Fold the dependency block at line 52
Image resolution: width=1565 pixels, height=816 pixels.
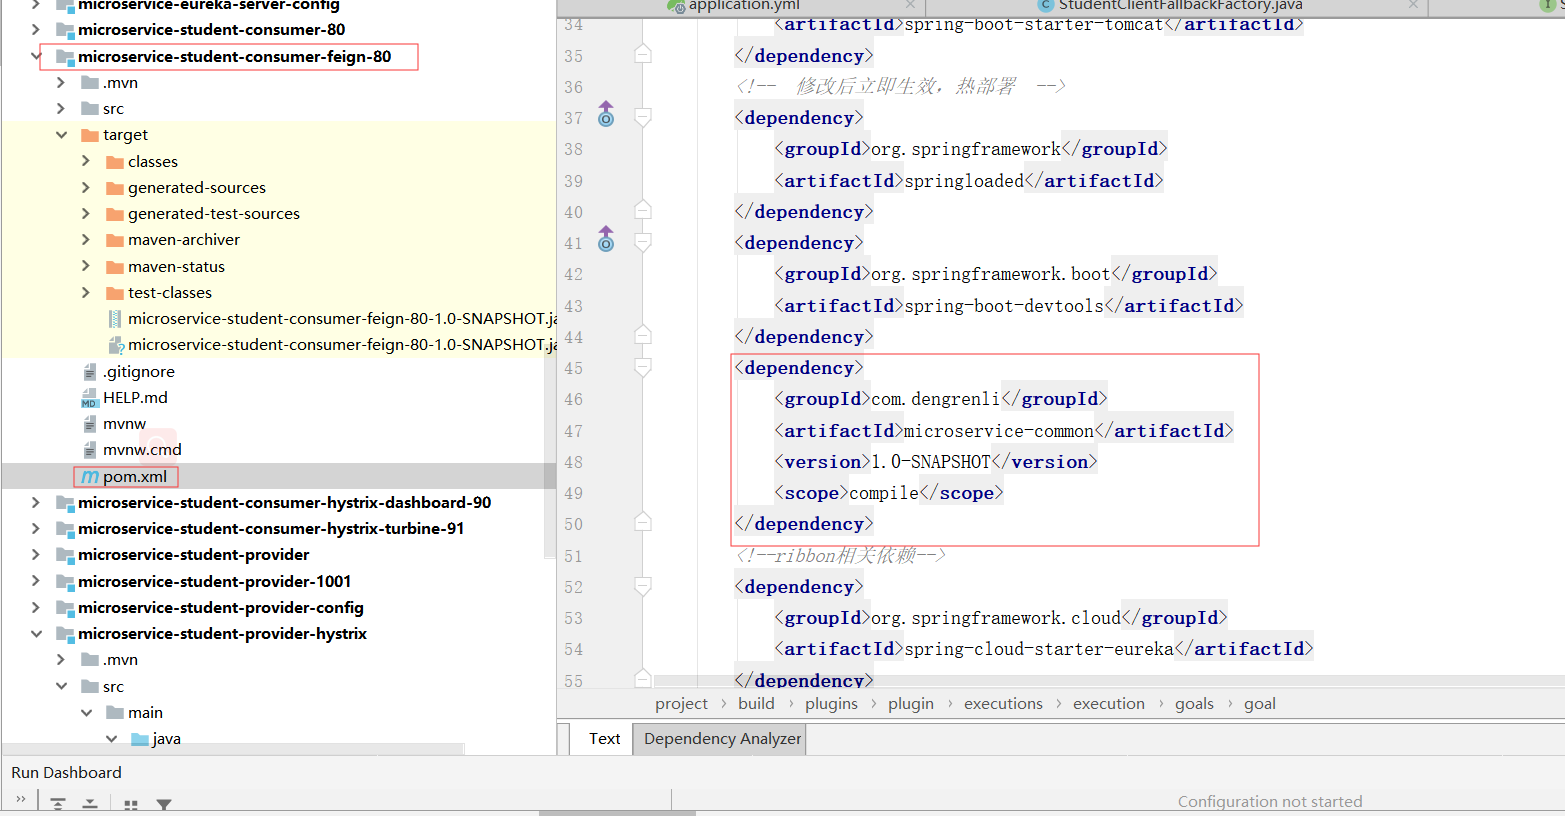pos(643,586)
